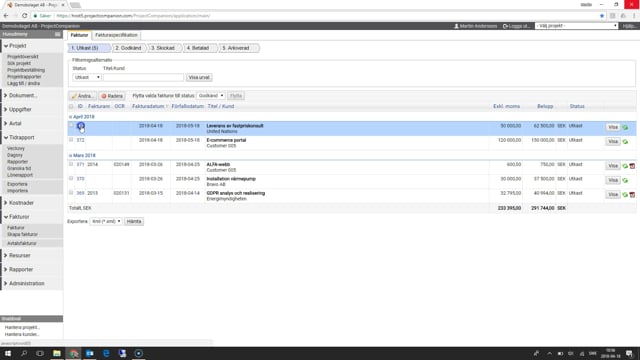Viewport: 640px width, 360px height.
Task: Click the Hämta export button
Action: coord(134,221)
